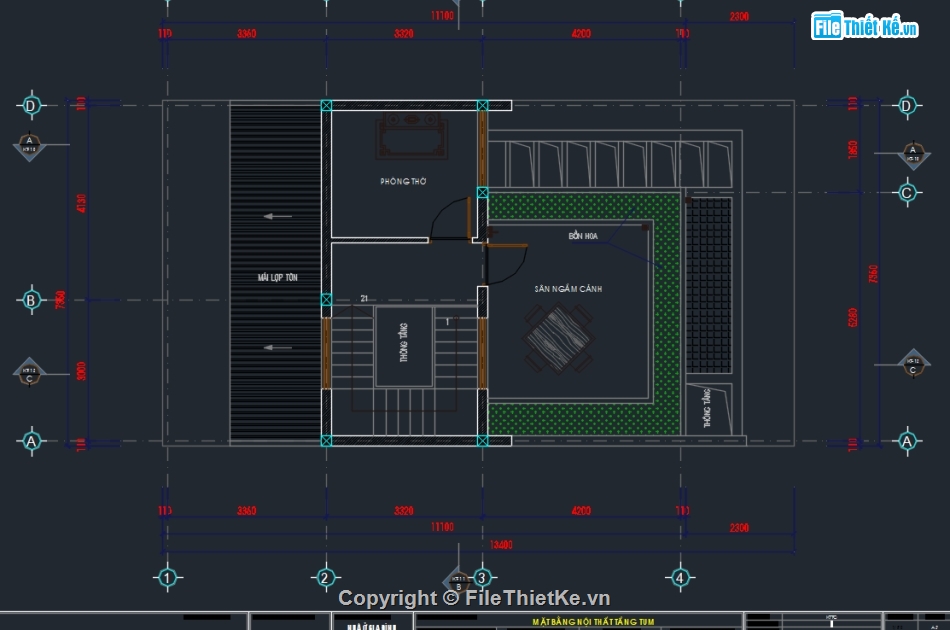Click the bottom 11100 dimension text
The width and height of the screenshot is (950, 630).
click(x=442, y=527)
